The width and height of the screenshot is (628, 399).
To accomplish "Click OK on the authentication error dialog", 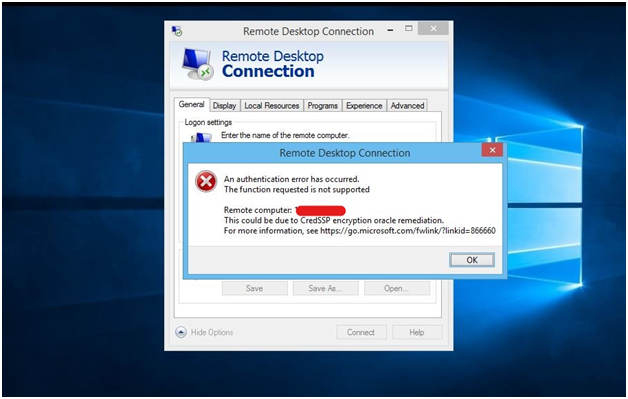I will [472, 260].
